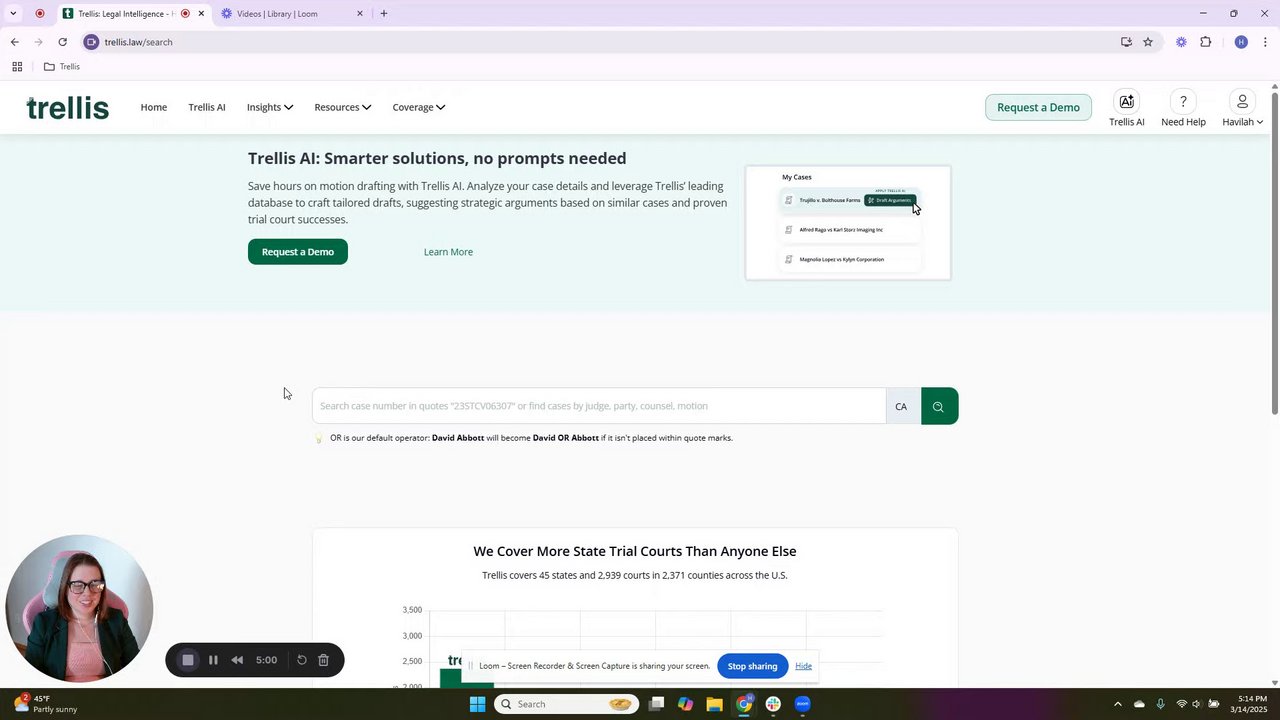Click the Loom rewind button
Screen dimensions: 1280x720
click(237, 660)
